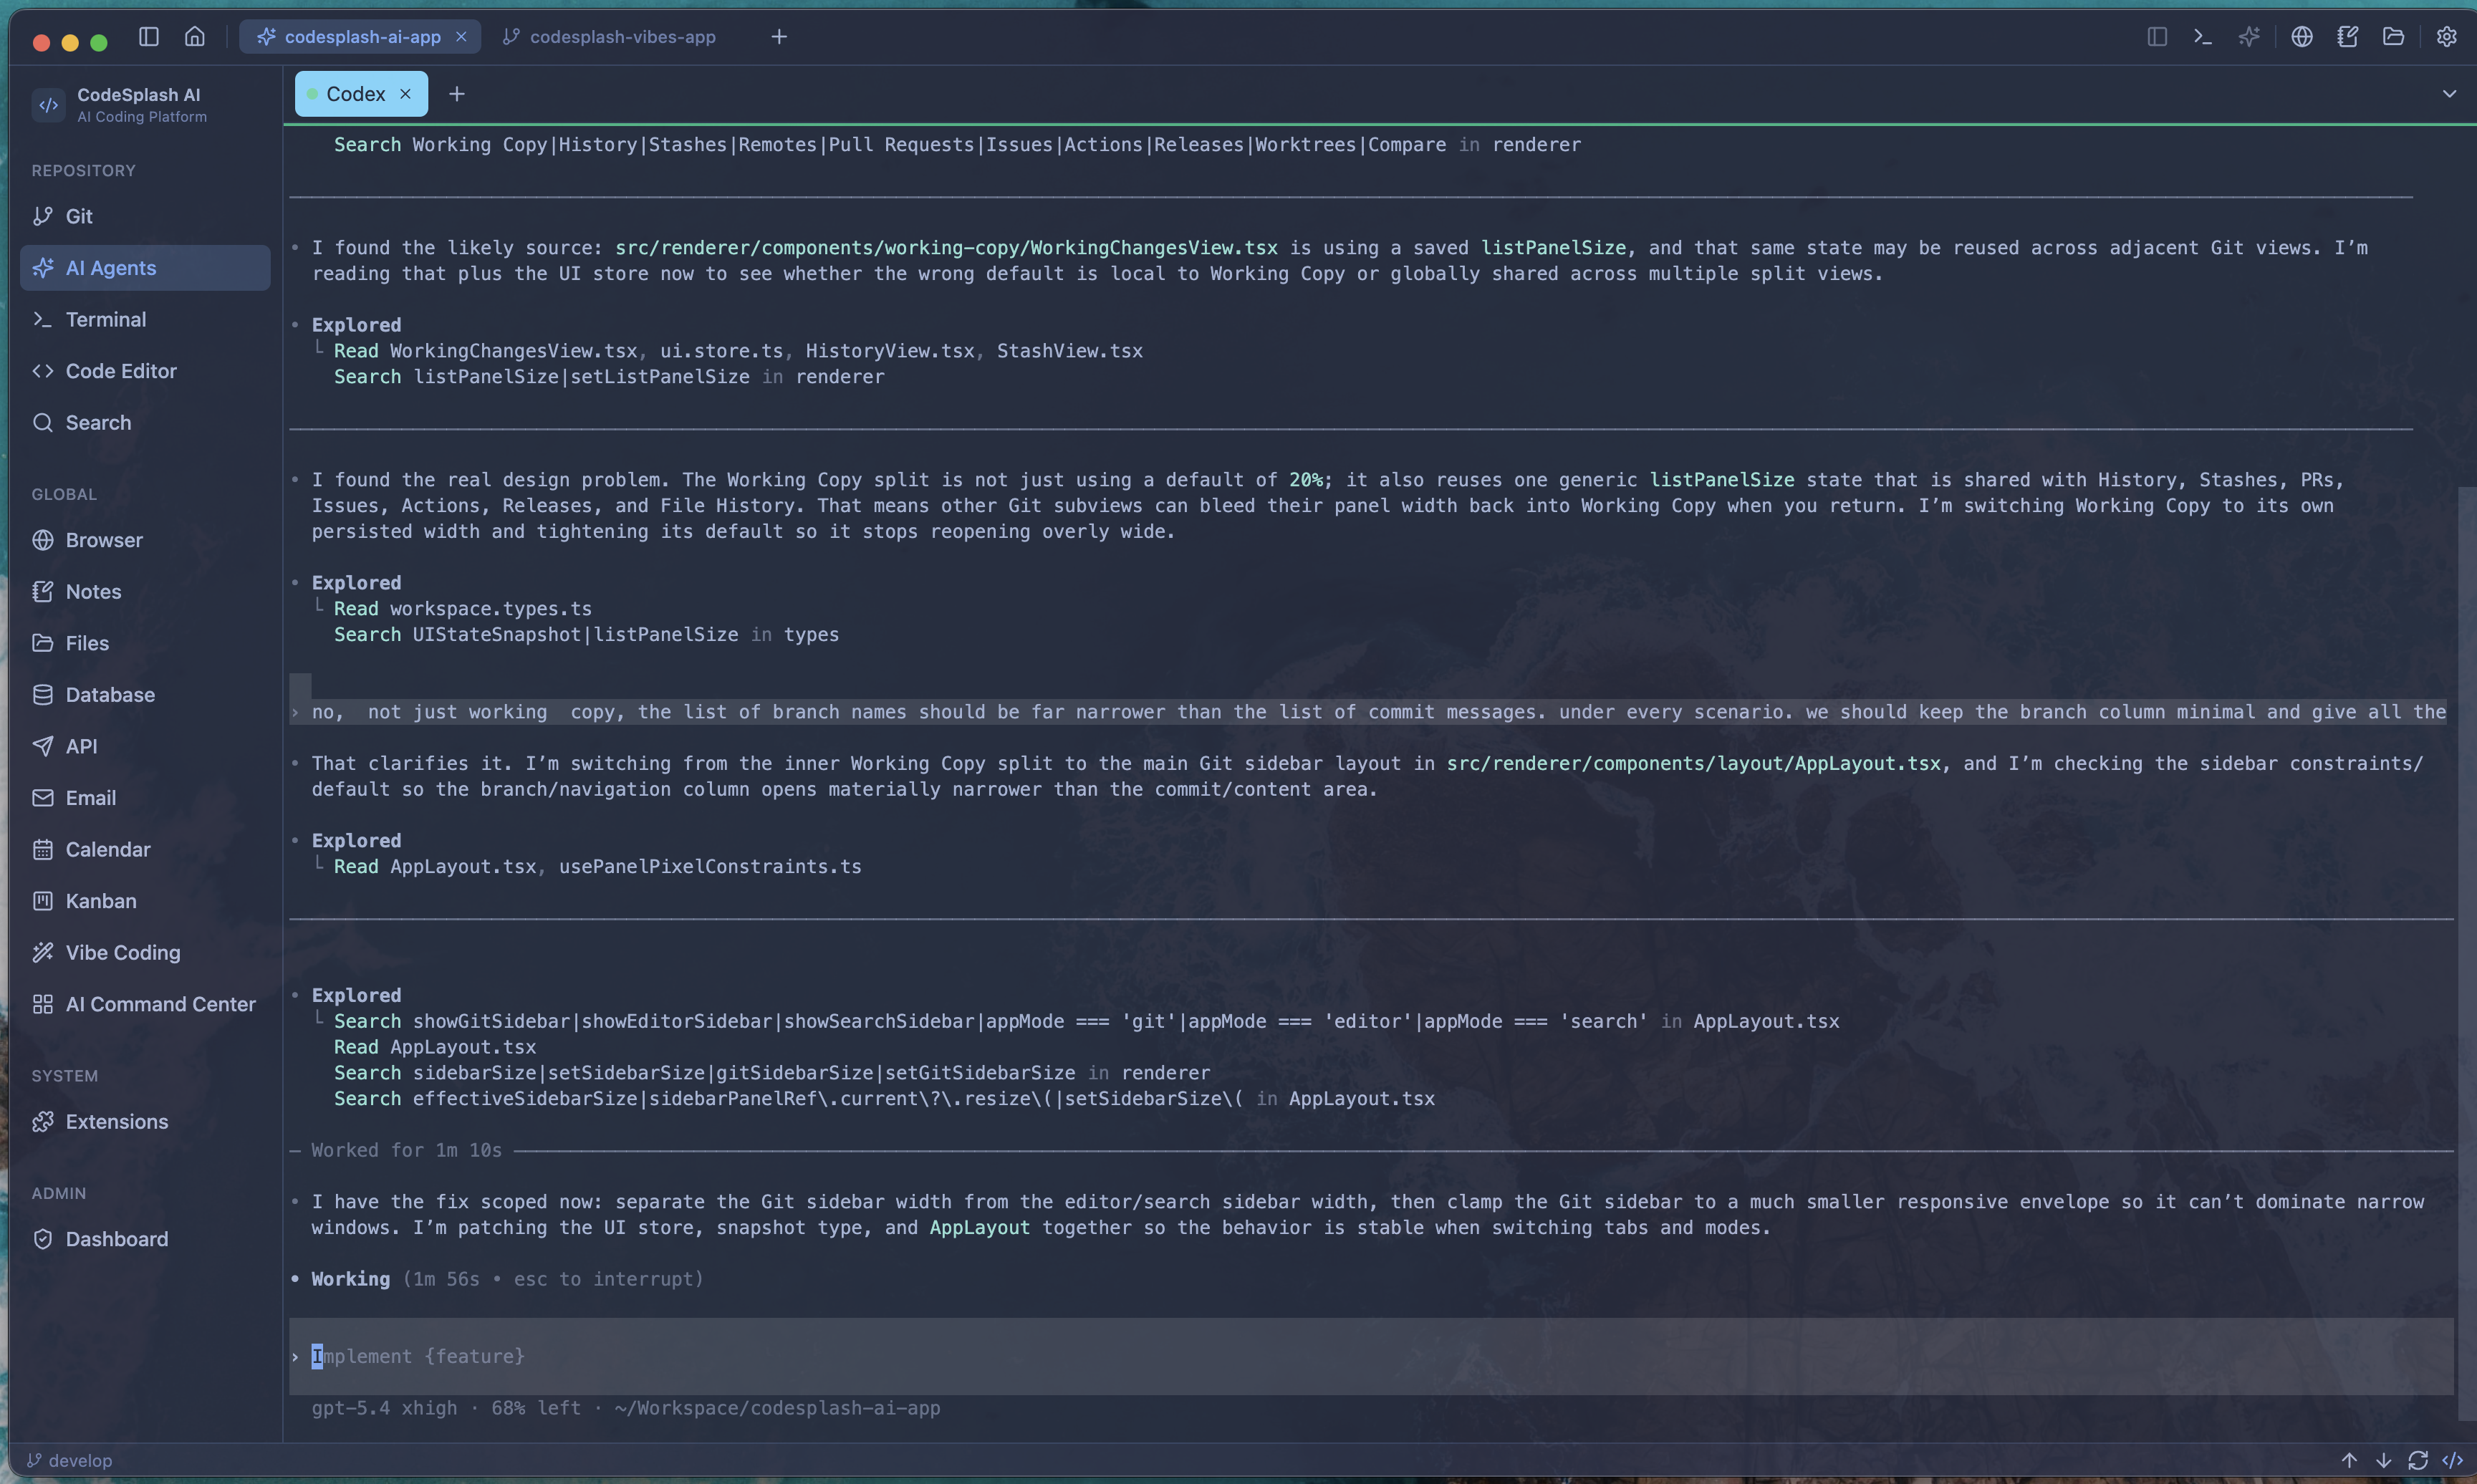
Task: Open the terminal icon in top-right toolbar
Action: [x=2203, y=37]
